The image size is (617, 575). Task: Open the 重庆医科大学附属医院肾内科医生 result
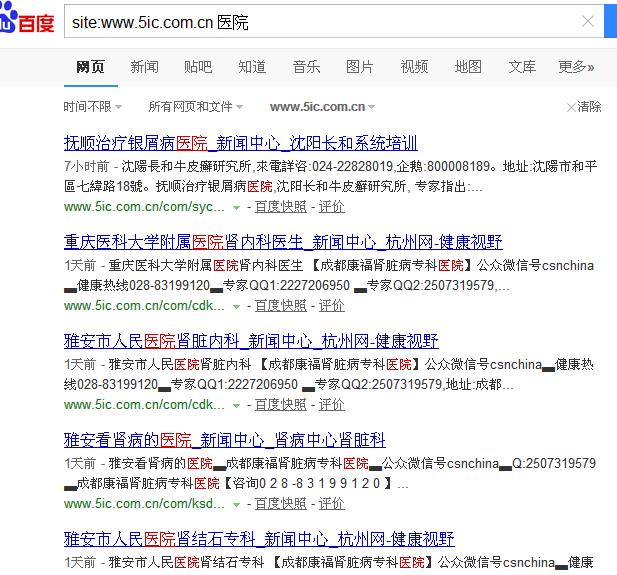coord(283,242)
